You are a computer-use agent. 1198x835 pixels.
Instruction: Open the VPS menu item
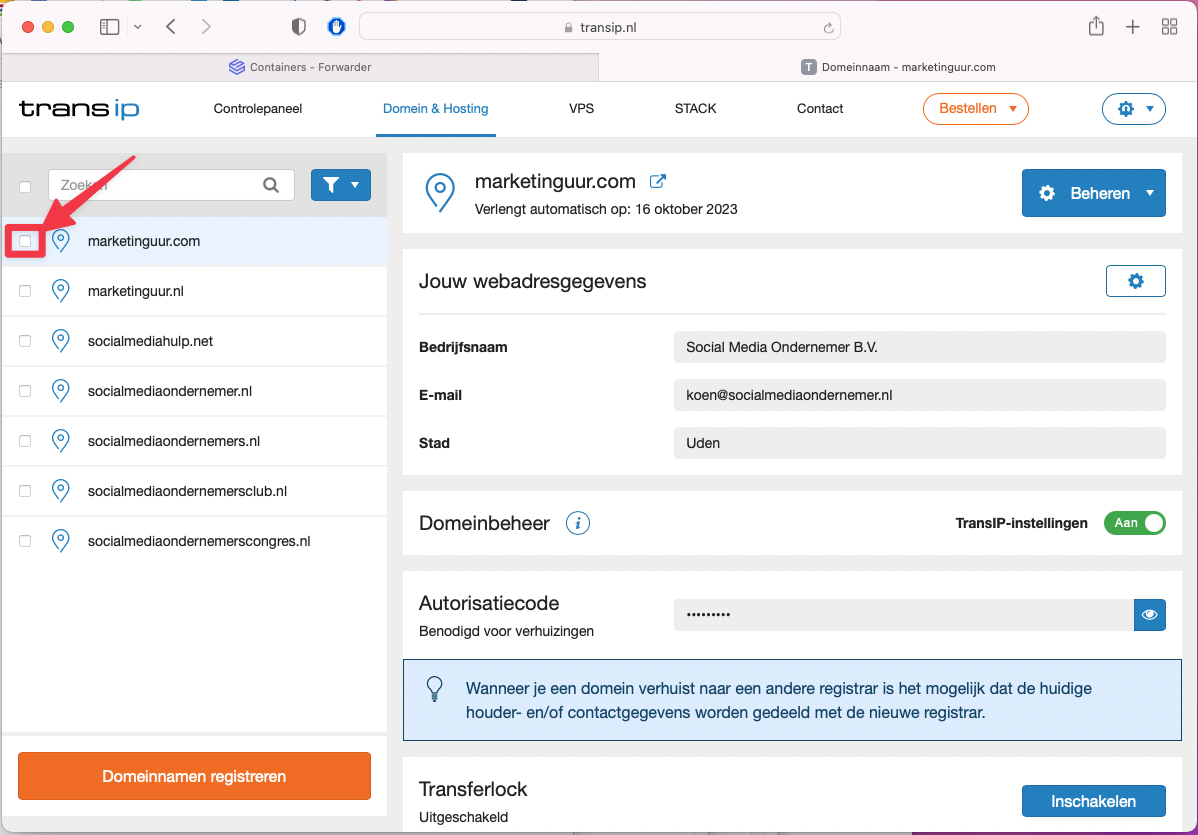(x=581, y=109)
